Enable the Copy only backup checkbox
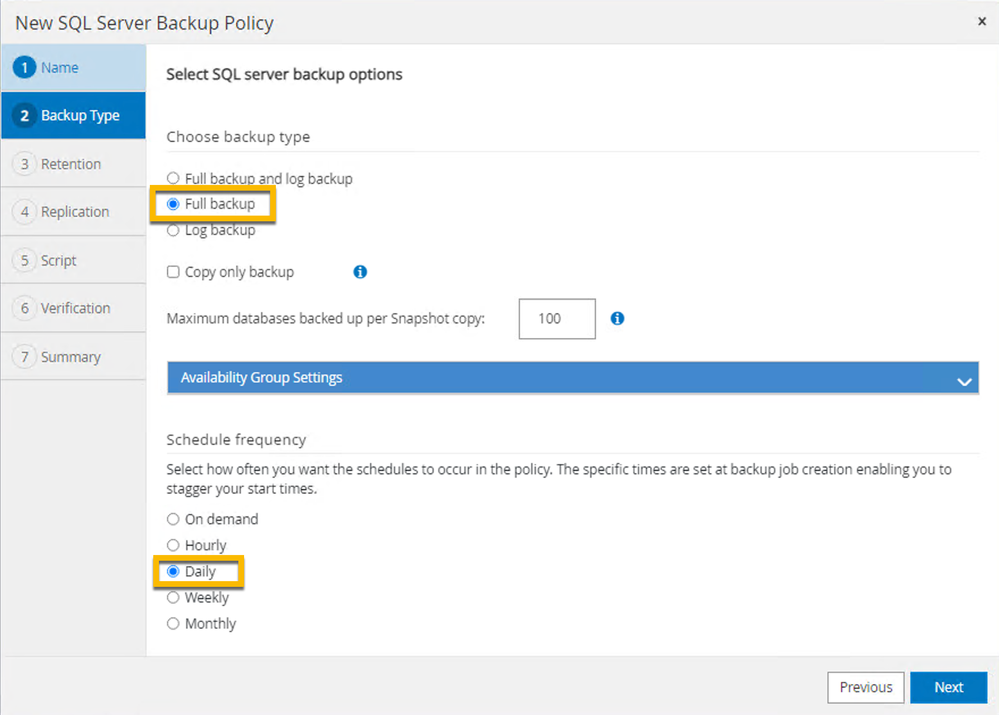Screen dimensions: 999x715 tap(173, 272)
